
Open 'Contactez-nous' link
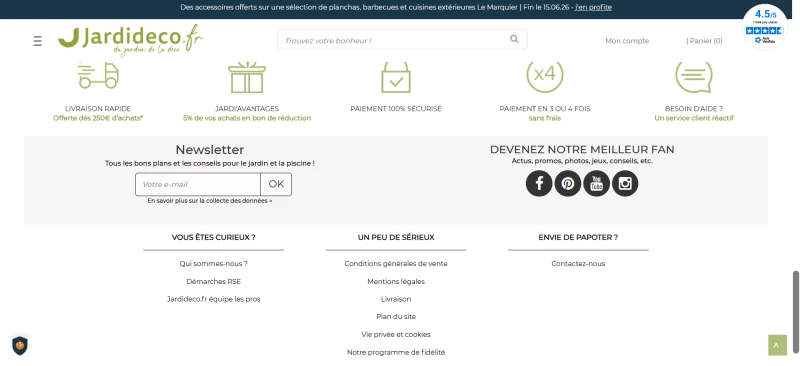click(x=578, y=263)
